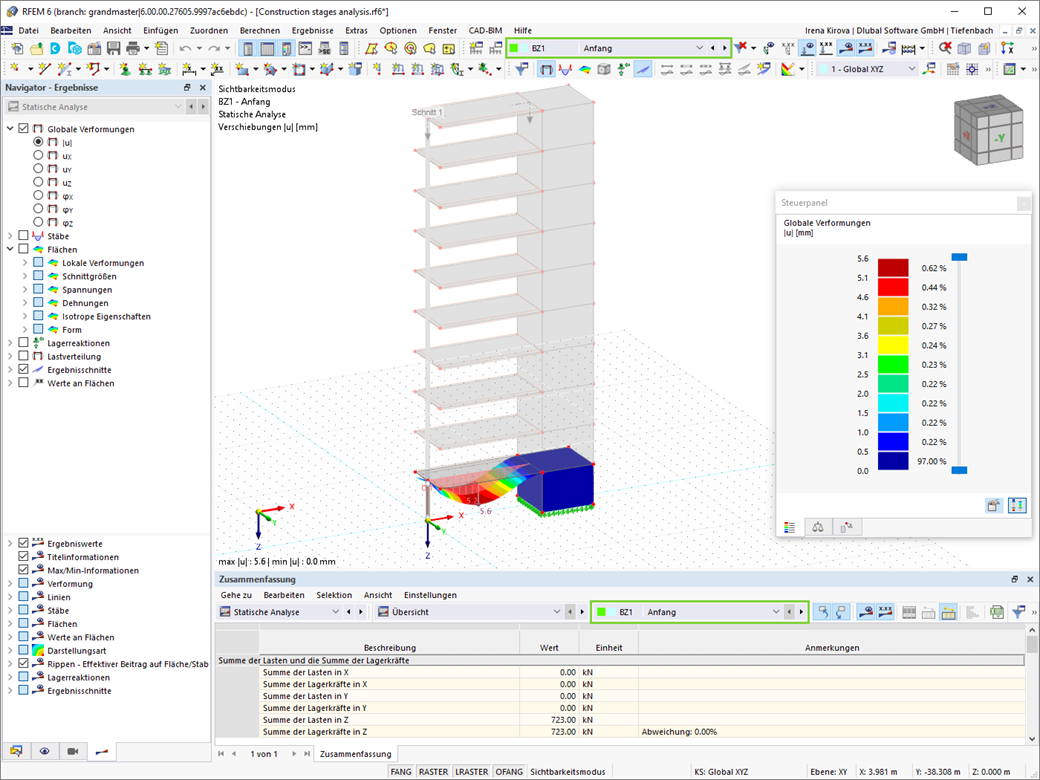Click the filter funnel icon in Zusammenfassung toolbar
Screen dimensions: 1040x780
tap(1018, 612)
